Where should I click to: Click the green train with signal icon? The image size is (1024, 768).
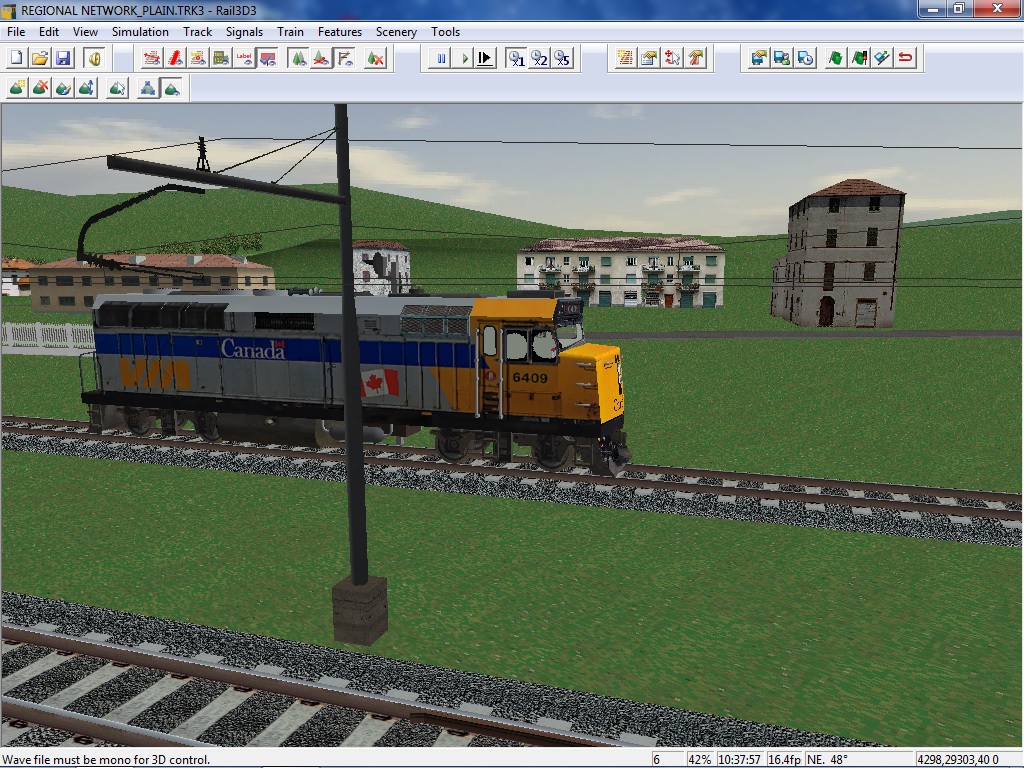click(859, 58)
